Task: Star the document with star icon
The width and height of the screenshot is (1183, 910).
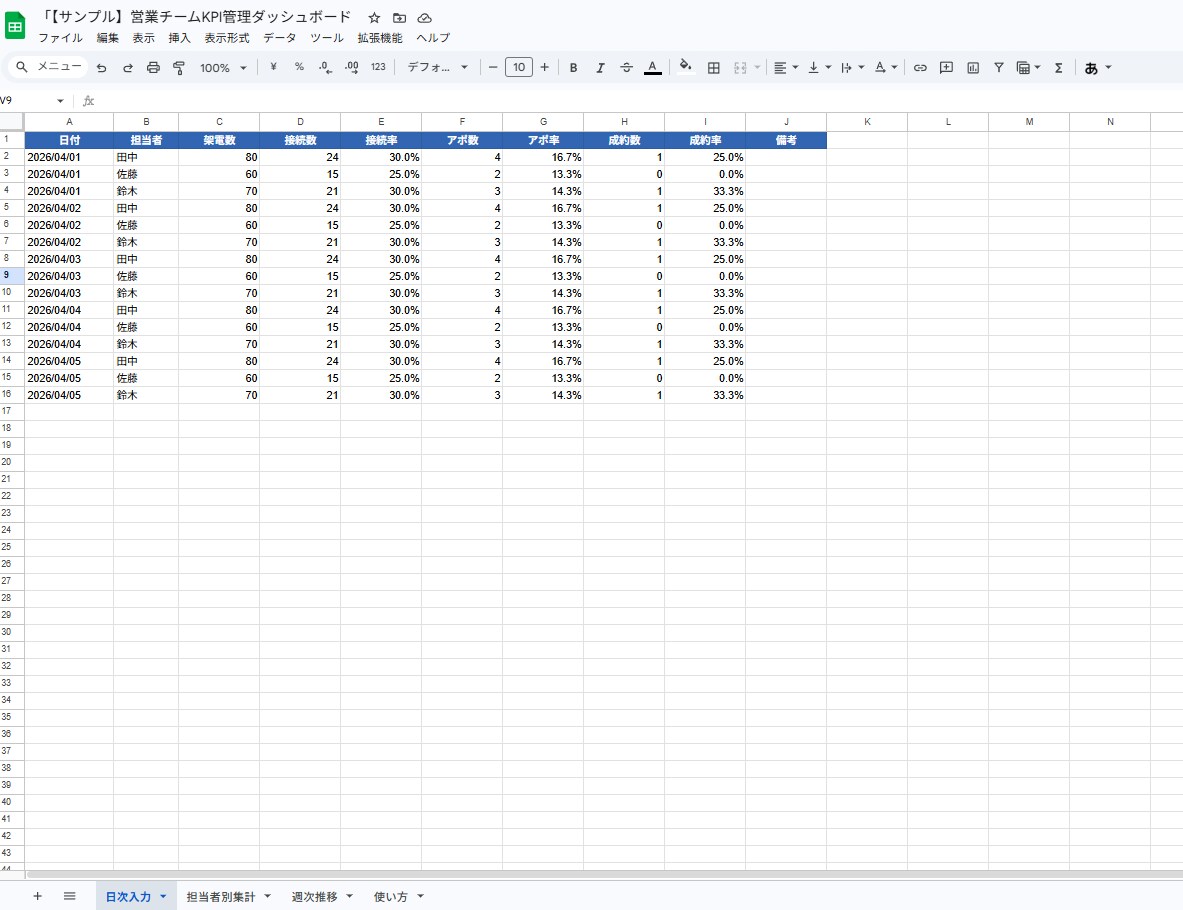Action: 374,18
